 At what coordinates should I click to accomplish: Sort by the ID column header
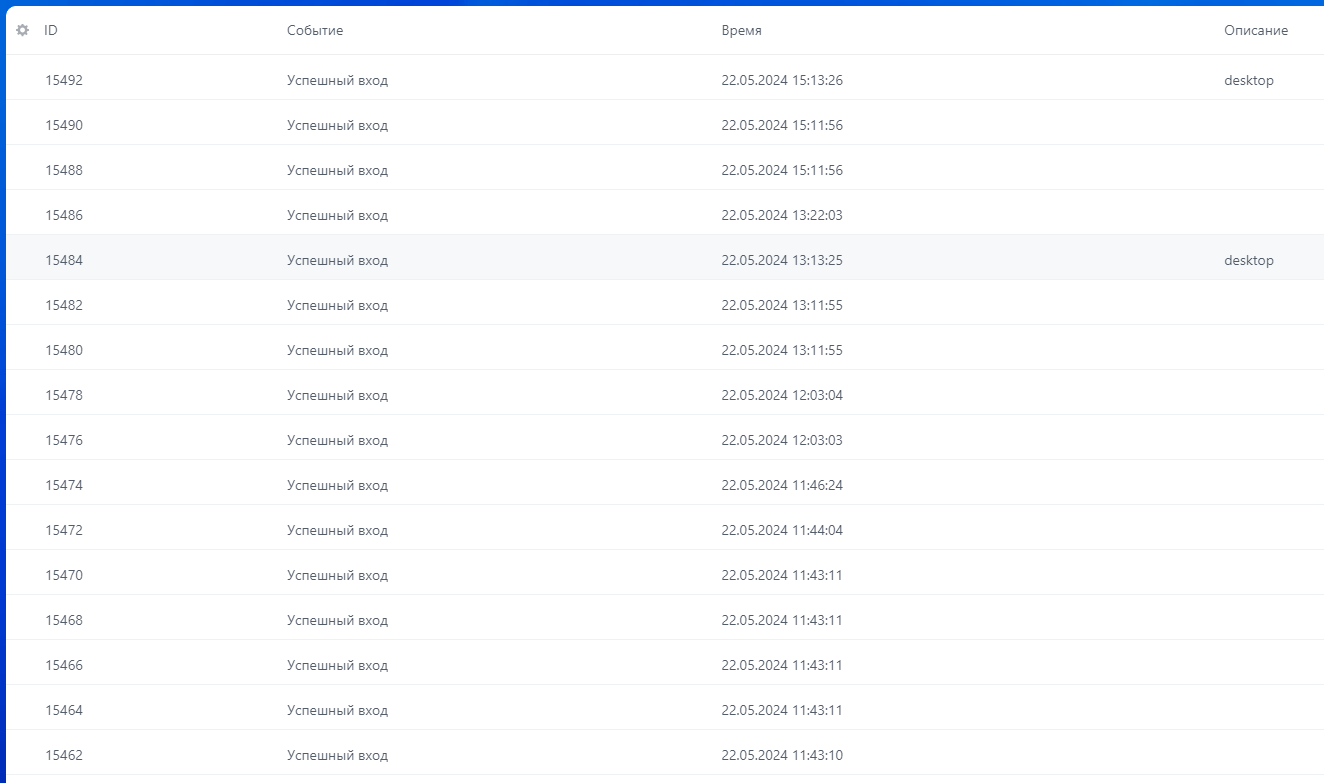click(51, 31)
